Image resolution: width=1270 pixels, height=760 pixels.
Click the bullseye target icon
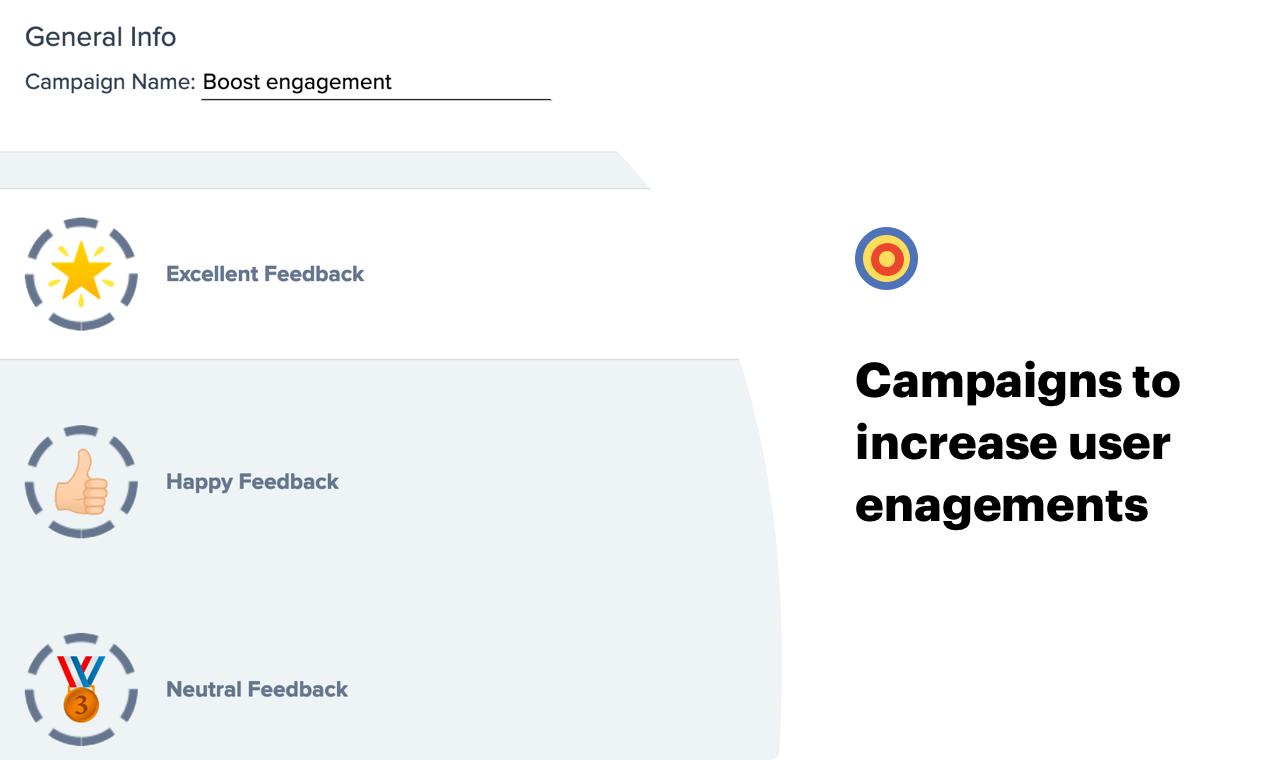[886, 259]
